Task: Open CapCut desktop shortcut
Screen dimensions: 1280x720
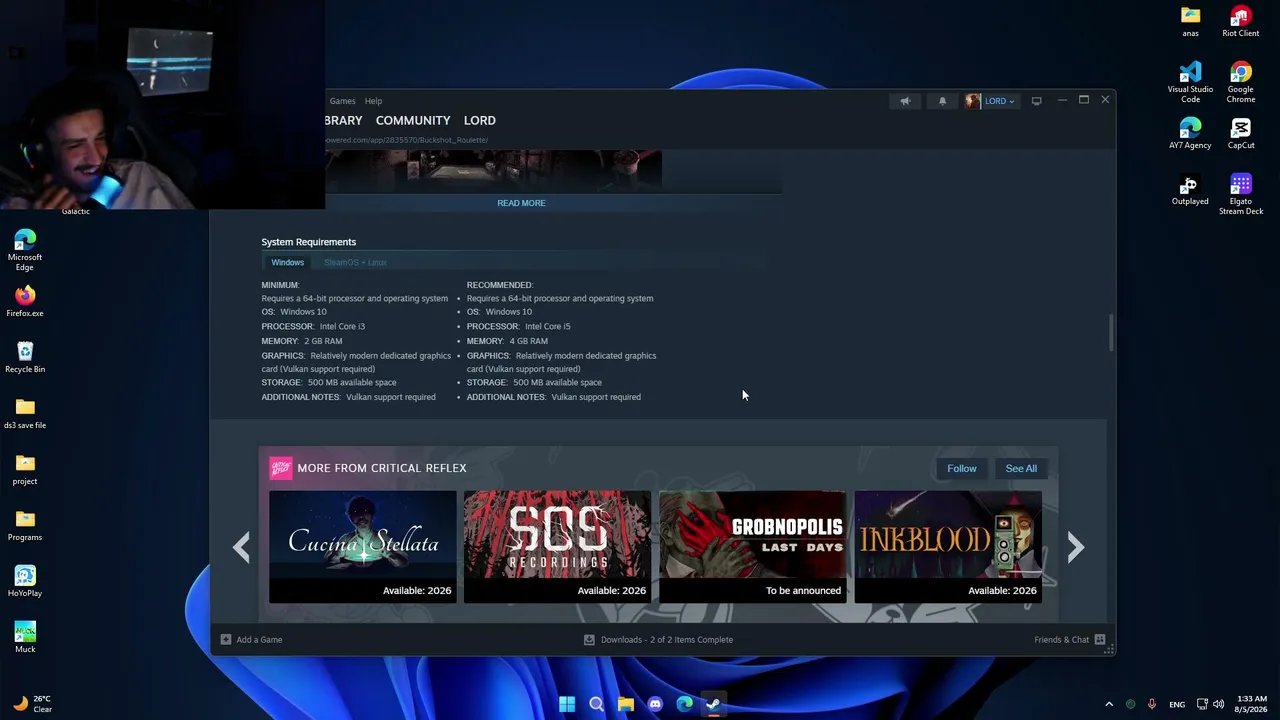Action: pos(1241,134)
